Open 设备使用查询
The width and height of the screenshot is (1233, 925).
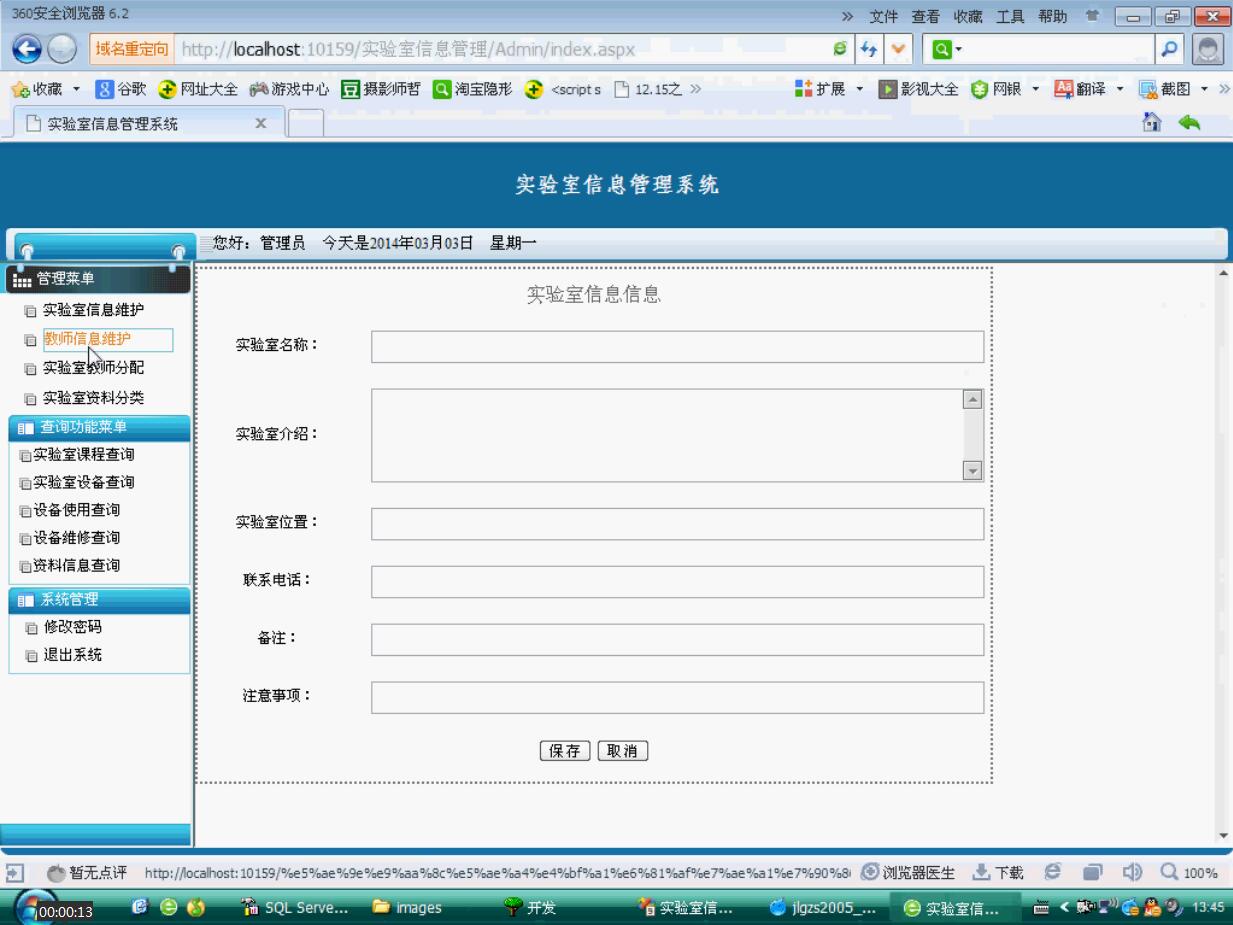click(x=77, y=510)
